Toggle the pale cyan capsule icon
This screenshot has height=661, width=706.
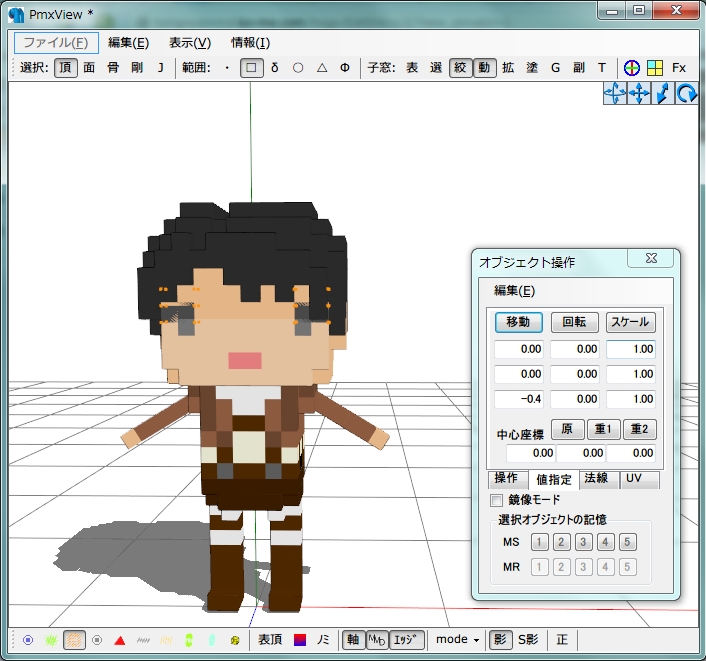tap(212, 640)
